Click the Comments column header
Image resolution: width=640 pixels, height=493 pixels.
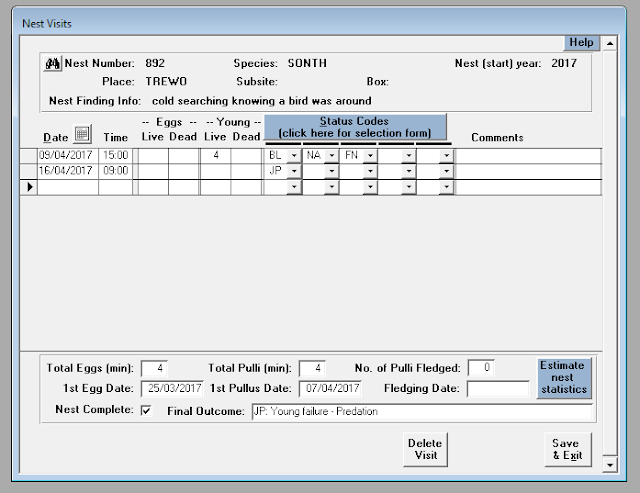coord(497,138)
